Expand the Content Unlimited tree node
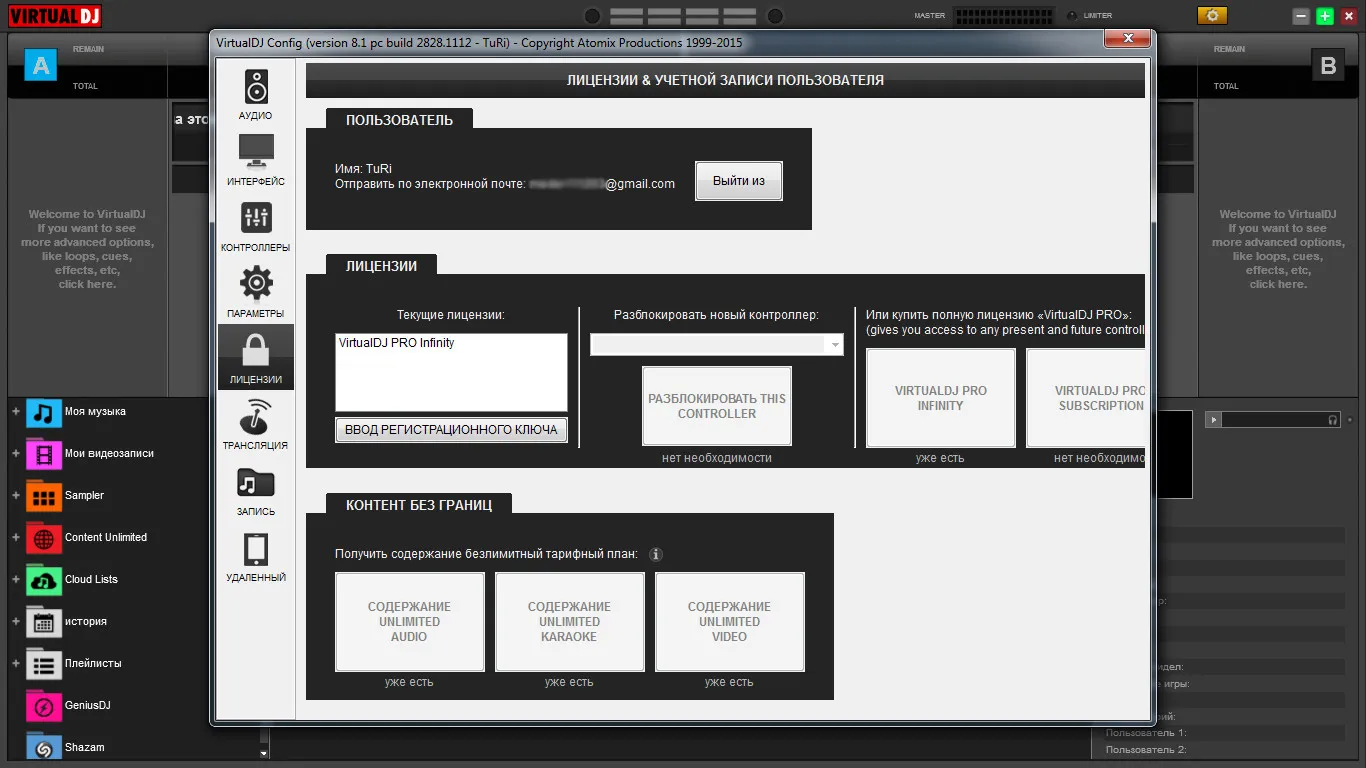Image resolution: width=1366 pixels, height=768 pixels. point(15,538)
